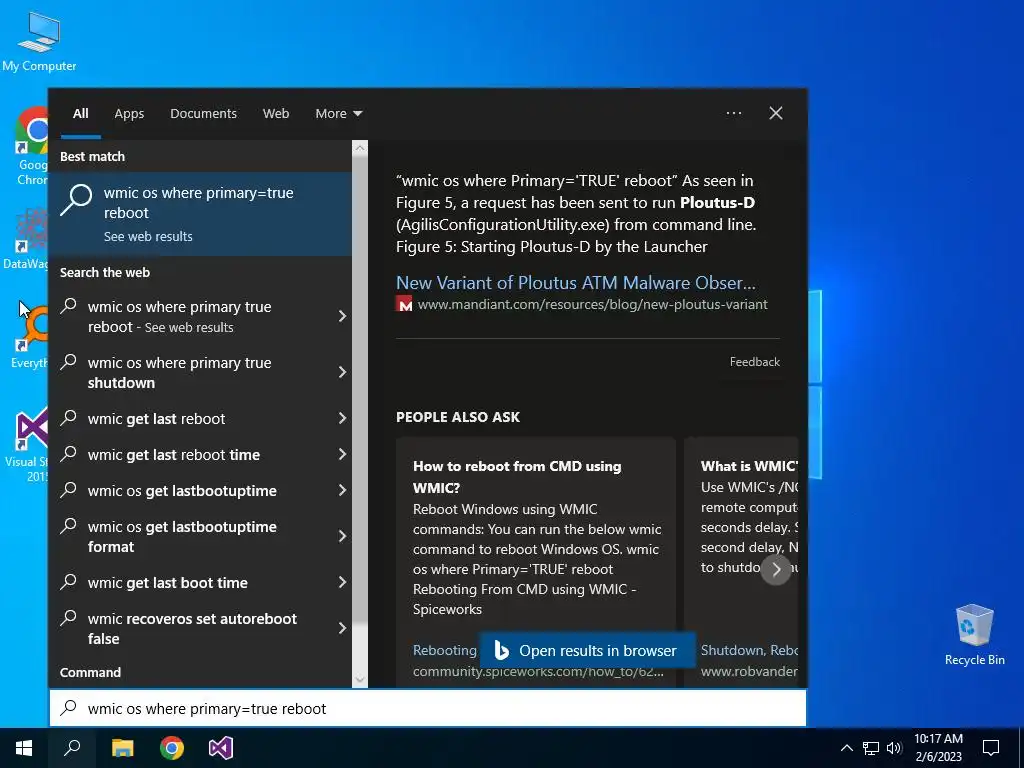
Task: Select the Google Chrome desktop shortcut
Action: pyautogui.click(x=31, y=146)
